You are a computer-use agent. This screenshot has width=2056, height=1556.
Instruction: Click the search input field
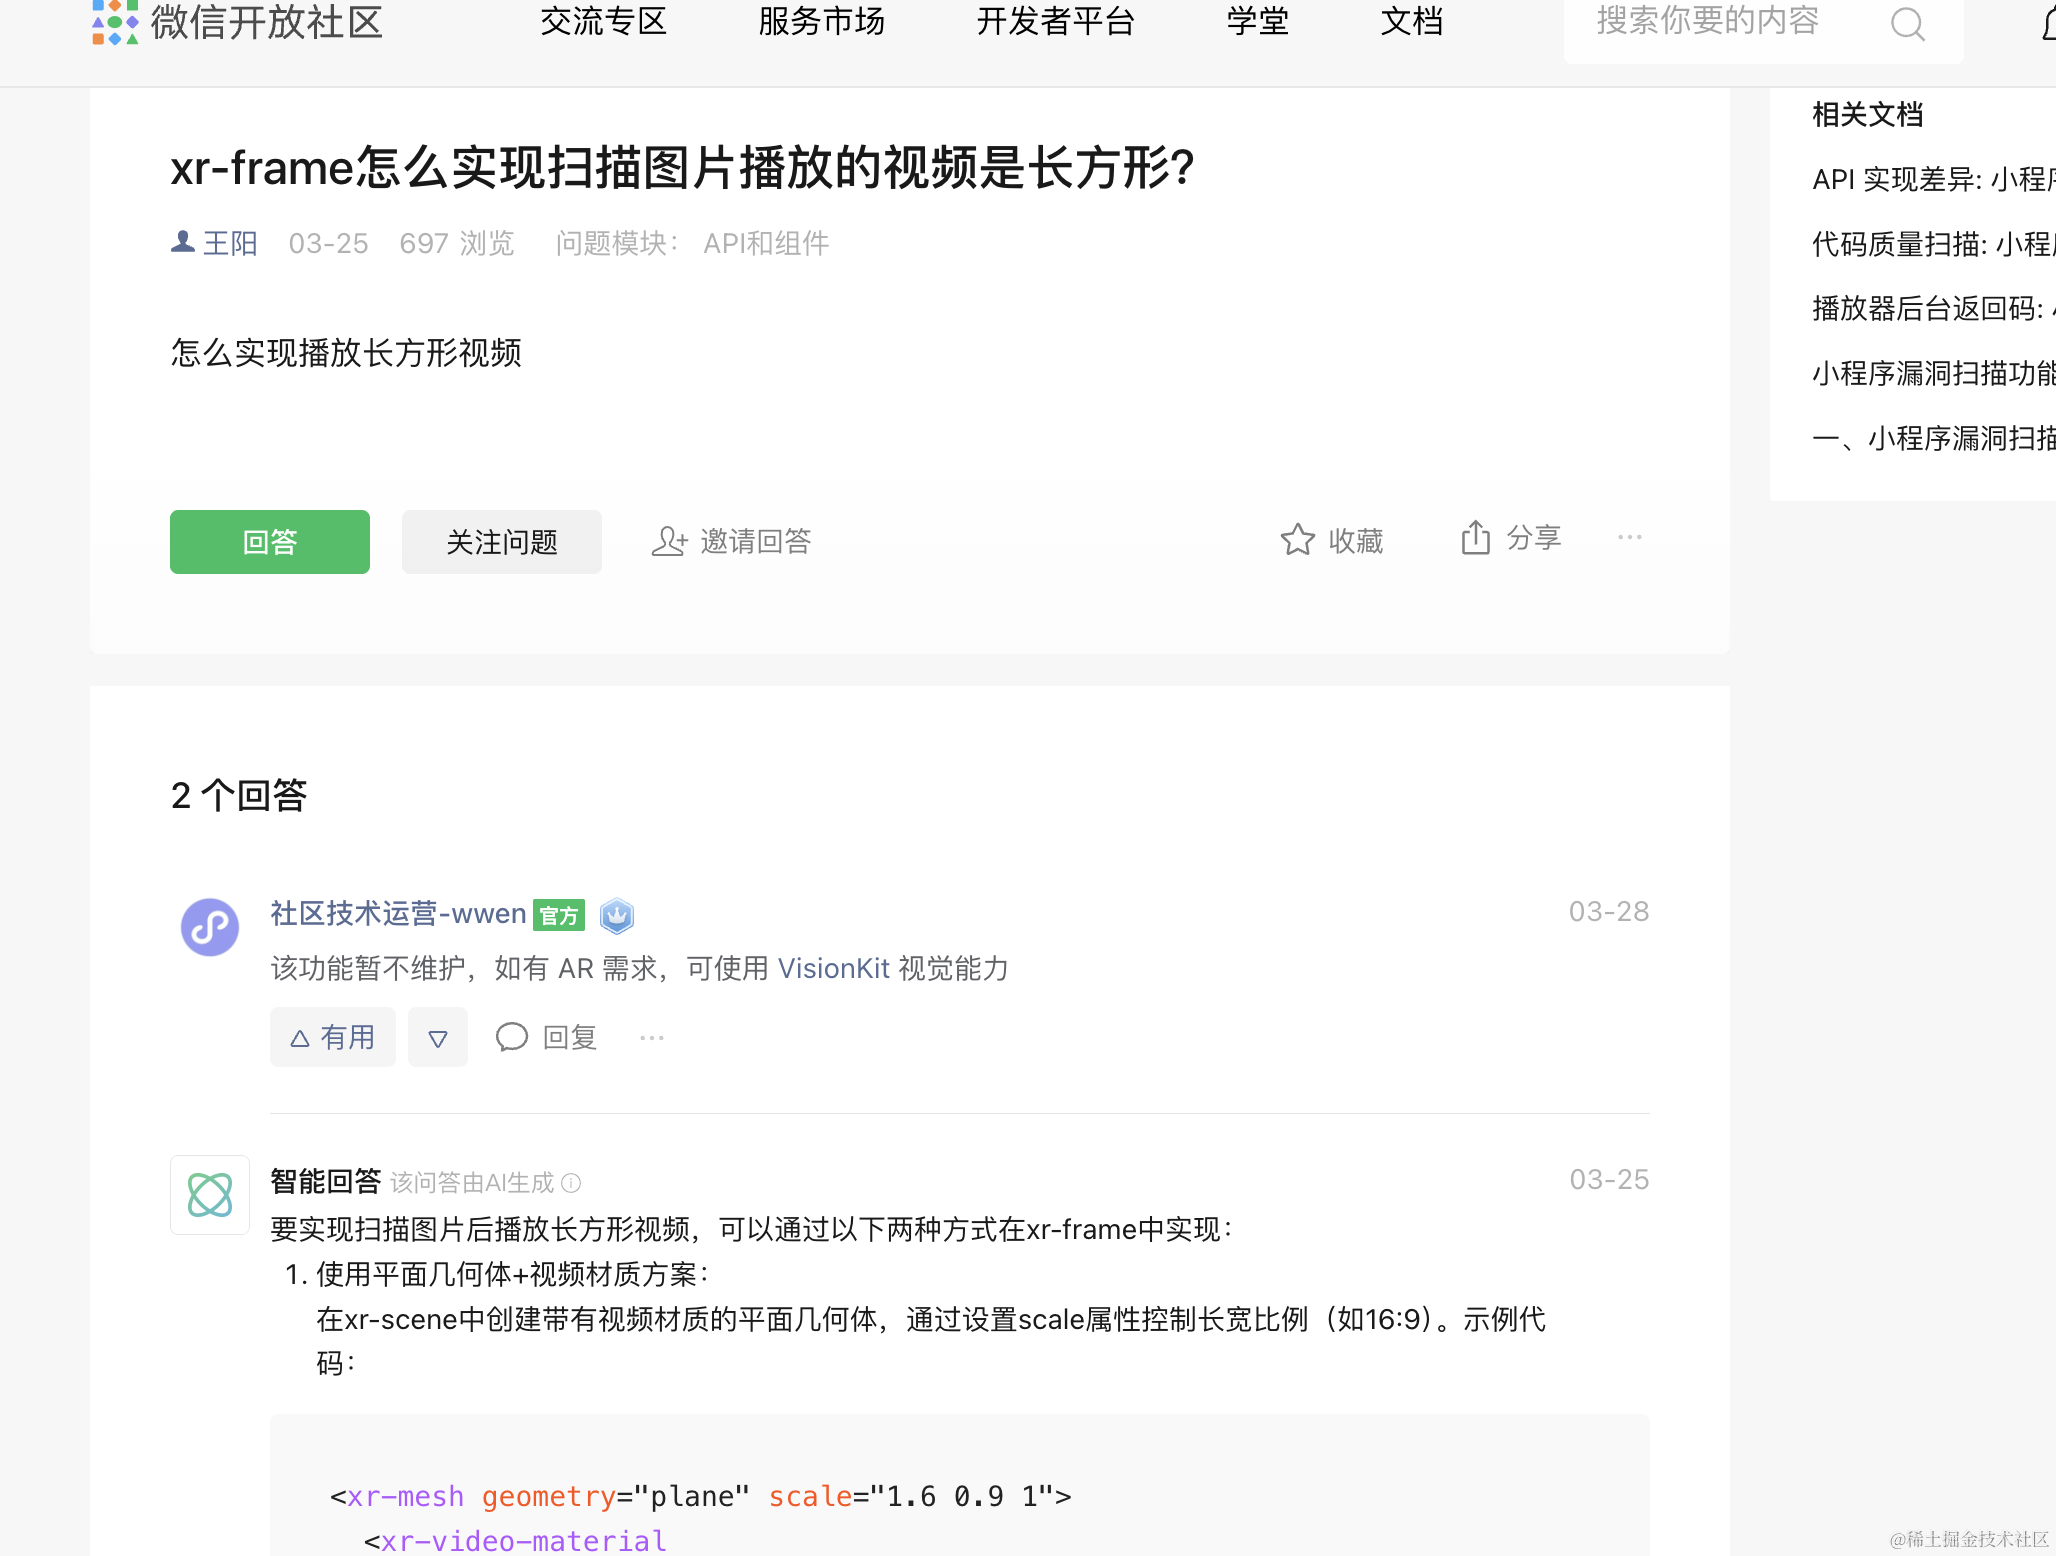pos(1707,22)
